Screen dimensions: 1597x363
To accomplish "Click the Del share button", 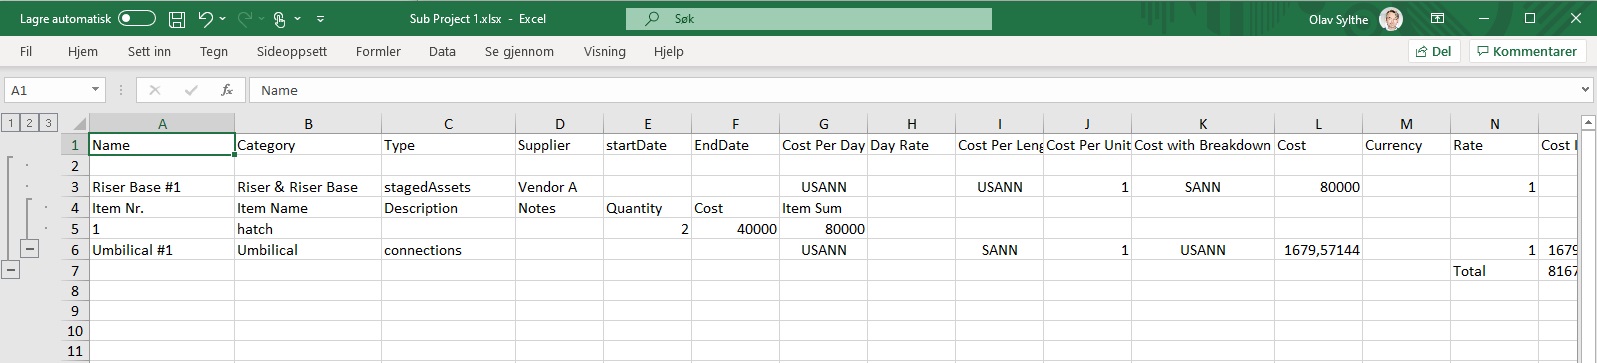I will tap(1434, 51).
